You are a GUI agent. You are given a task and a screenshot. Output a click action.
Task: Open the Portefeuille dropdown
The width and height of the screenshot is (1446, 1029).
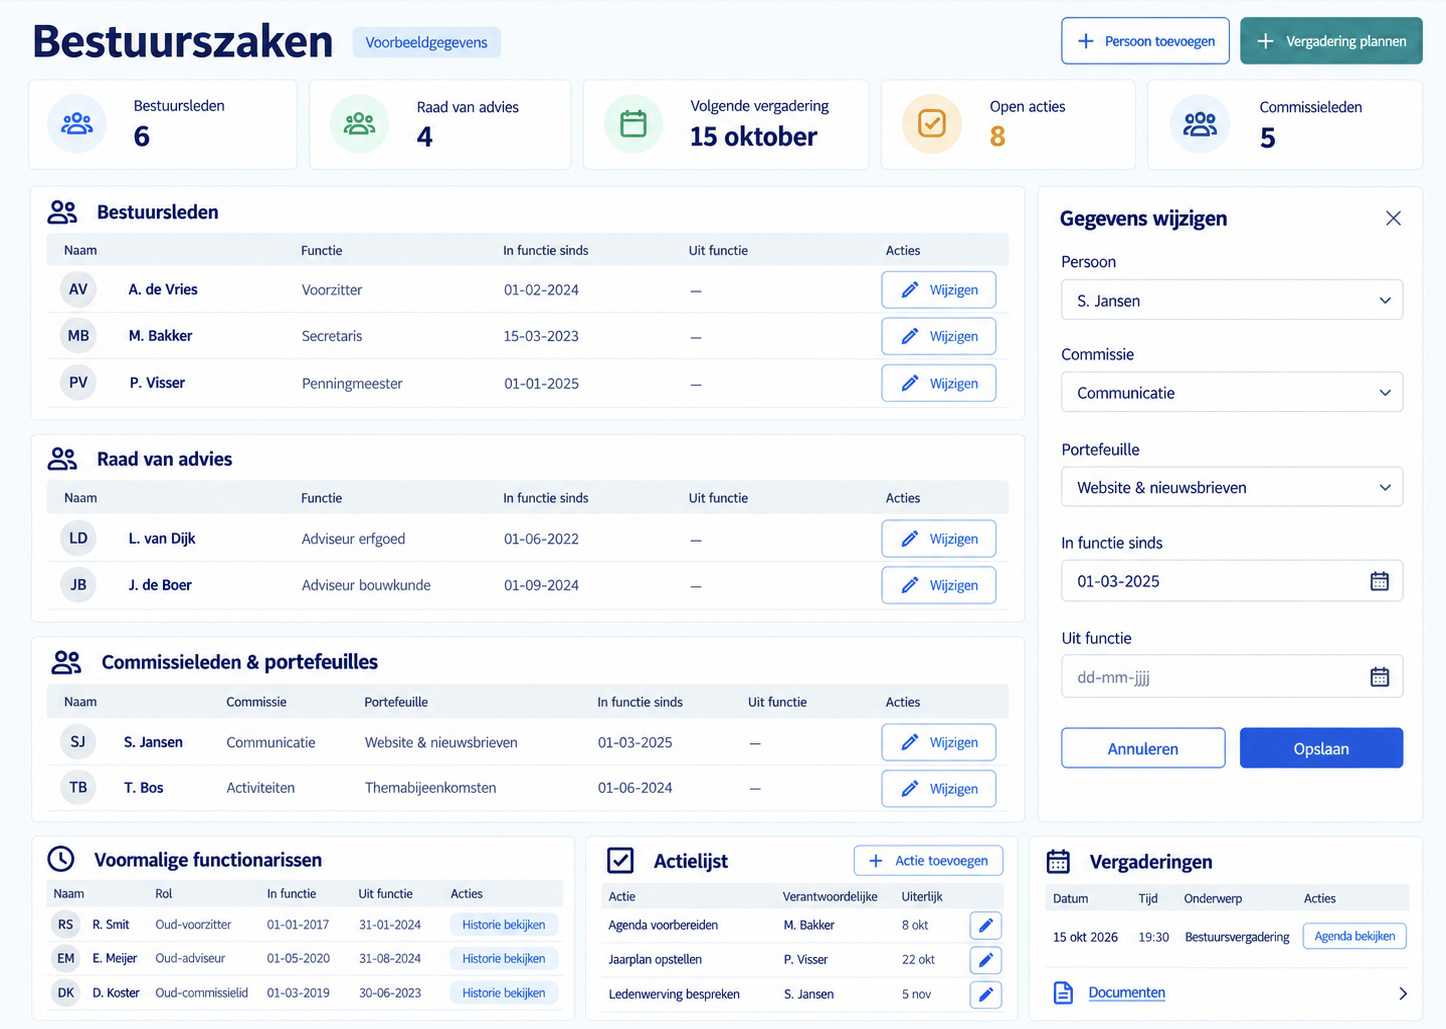[x=1232, y=487]
